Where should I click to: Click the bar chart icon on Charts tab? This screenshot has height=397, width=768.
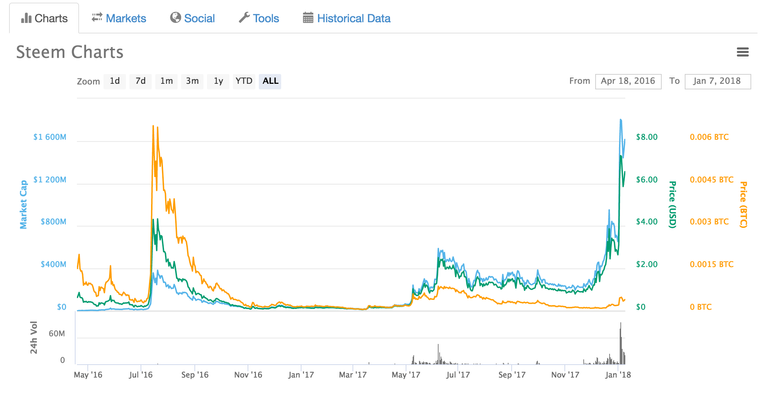[x=26, y=19]
